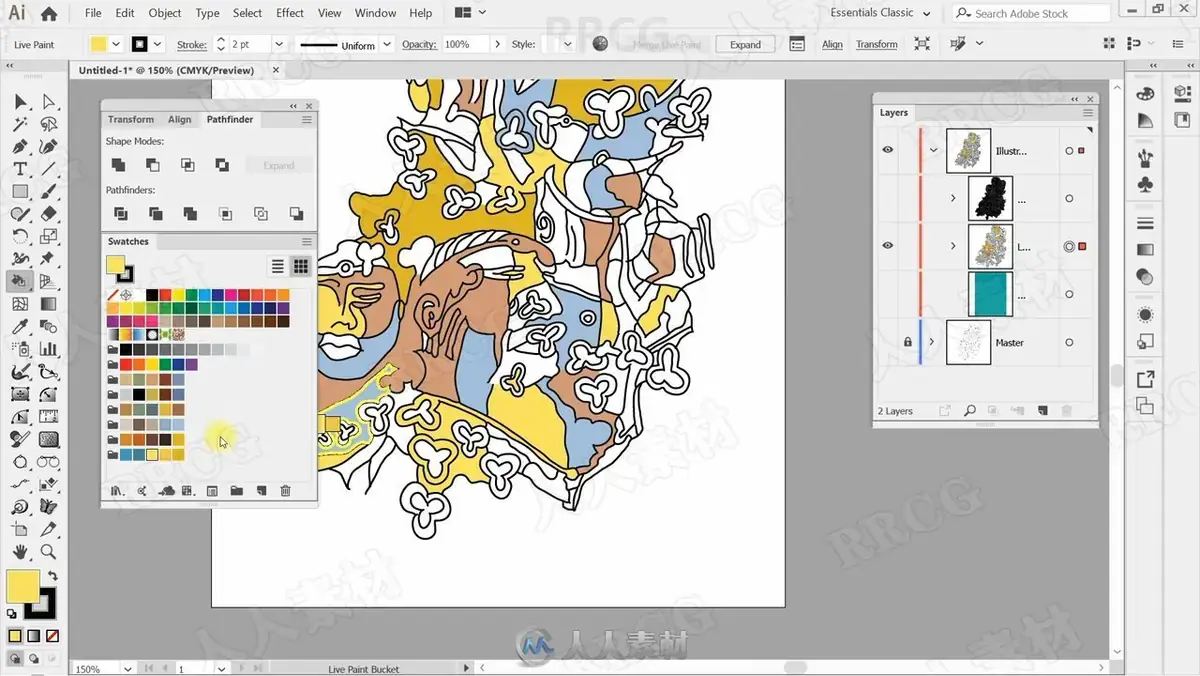Click Create New Layer icon in Layers
This screenshot has width=1200, height=676.
click(1042, 411)
